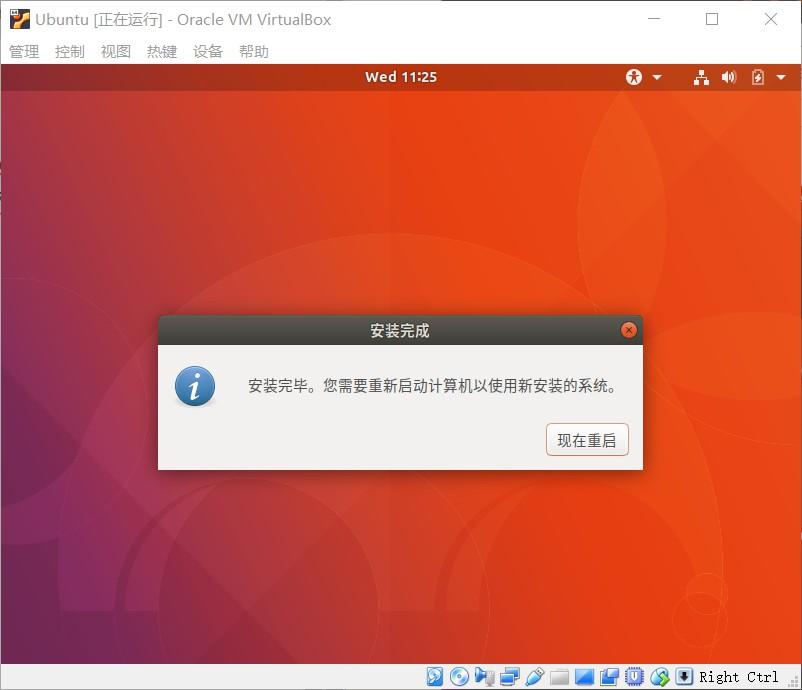Click the wired network icon
The width and height of the screenshot is (802, 690).
pyautogui.click(x=701, y=78)
